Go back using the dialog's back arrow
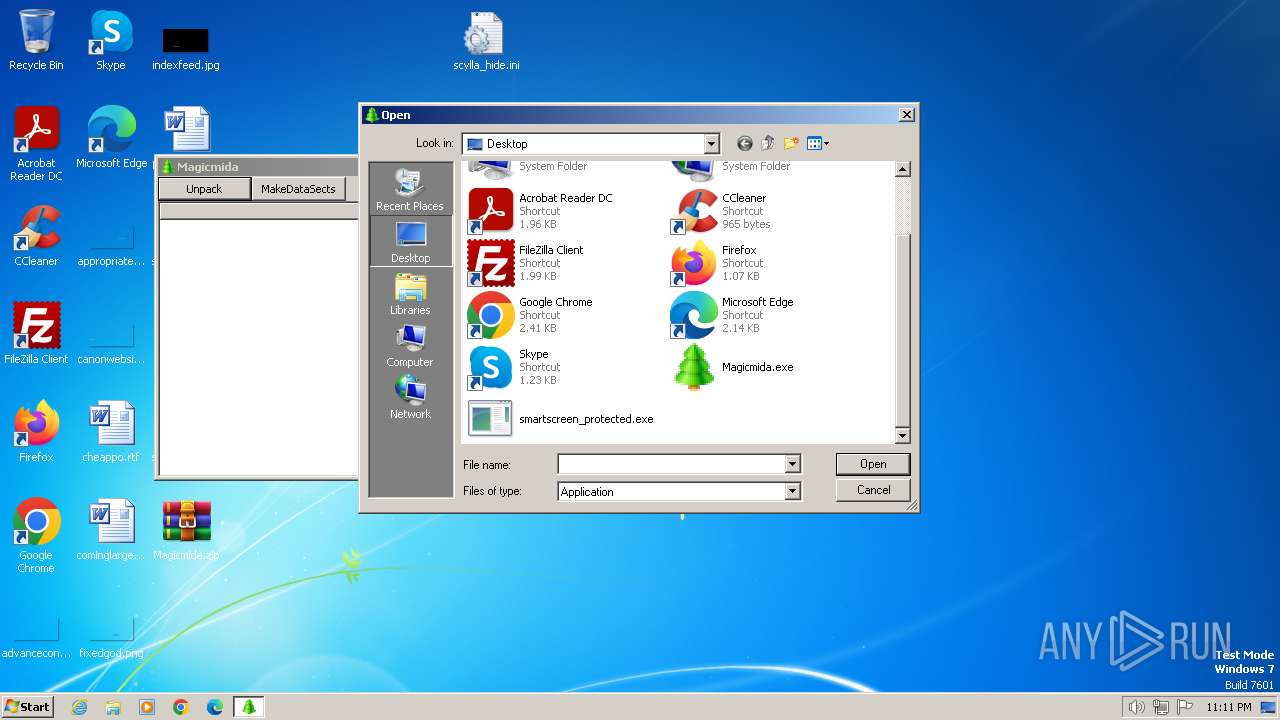The image size is (1280, 720). (x=744, y=144)
